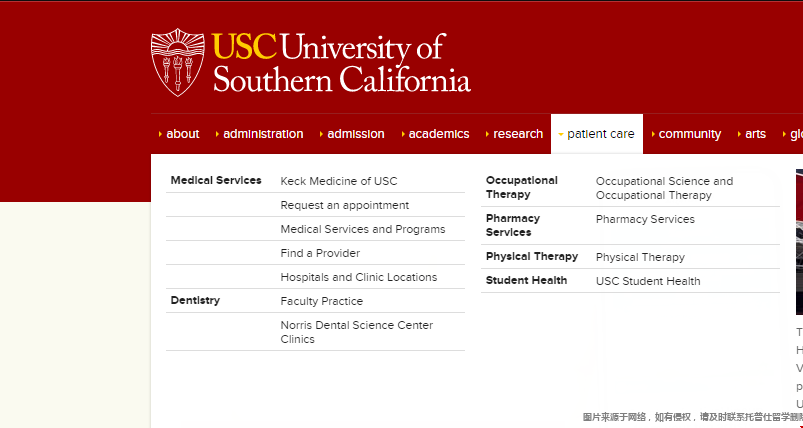Click the arrow icon beside about
This screenshot has width=803, height=428.
point(160,134)
